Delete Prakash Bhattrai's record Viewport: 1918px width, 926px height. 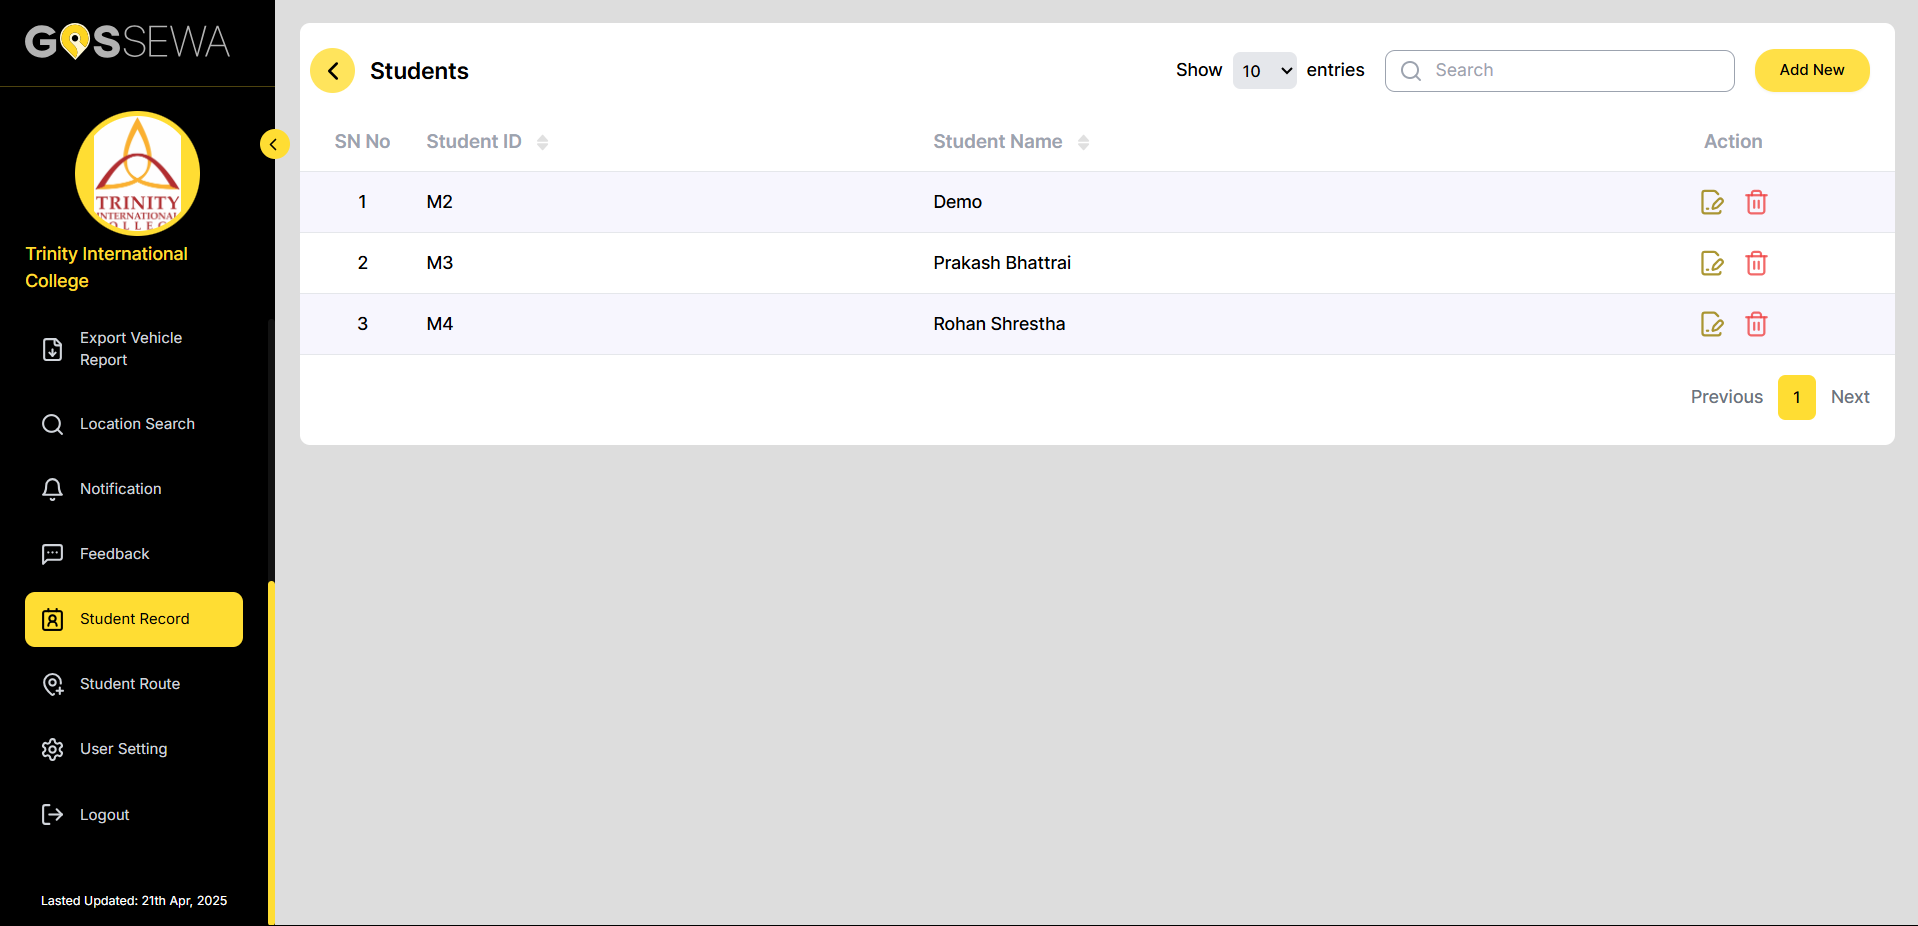(x=1756, y=263)
